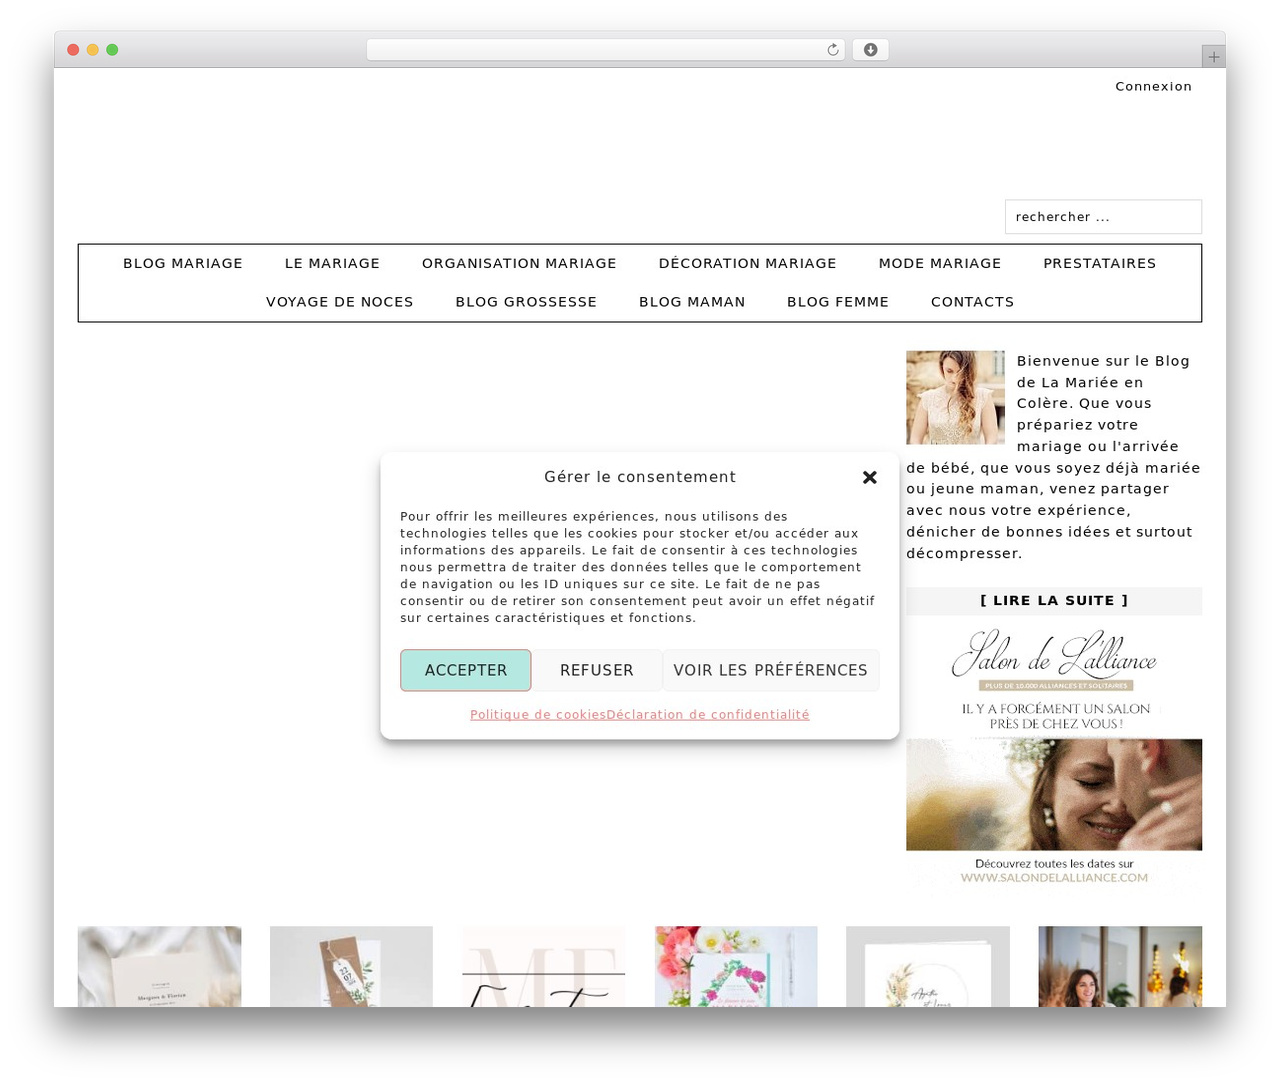Open the kraft tag invitation thumbnail
Screen dimensions: 1280x1084
tap(351, 966)
